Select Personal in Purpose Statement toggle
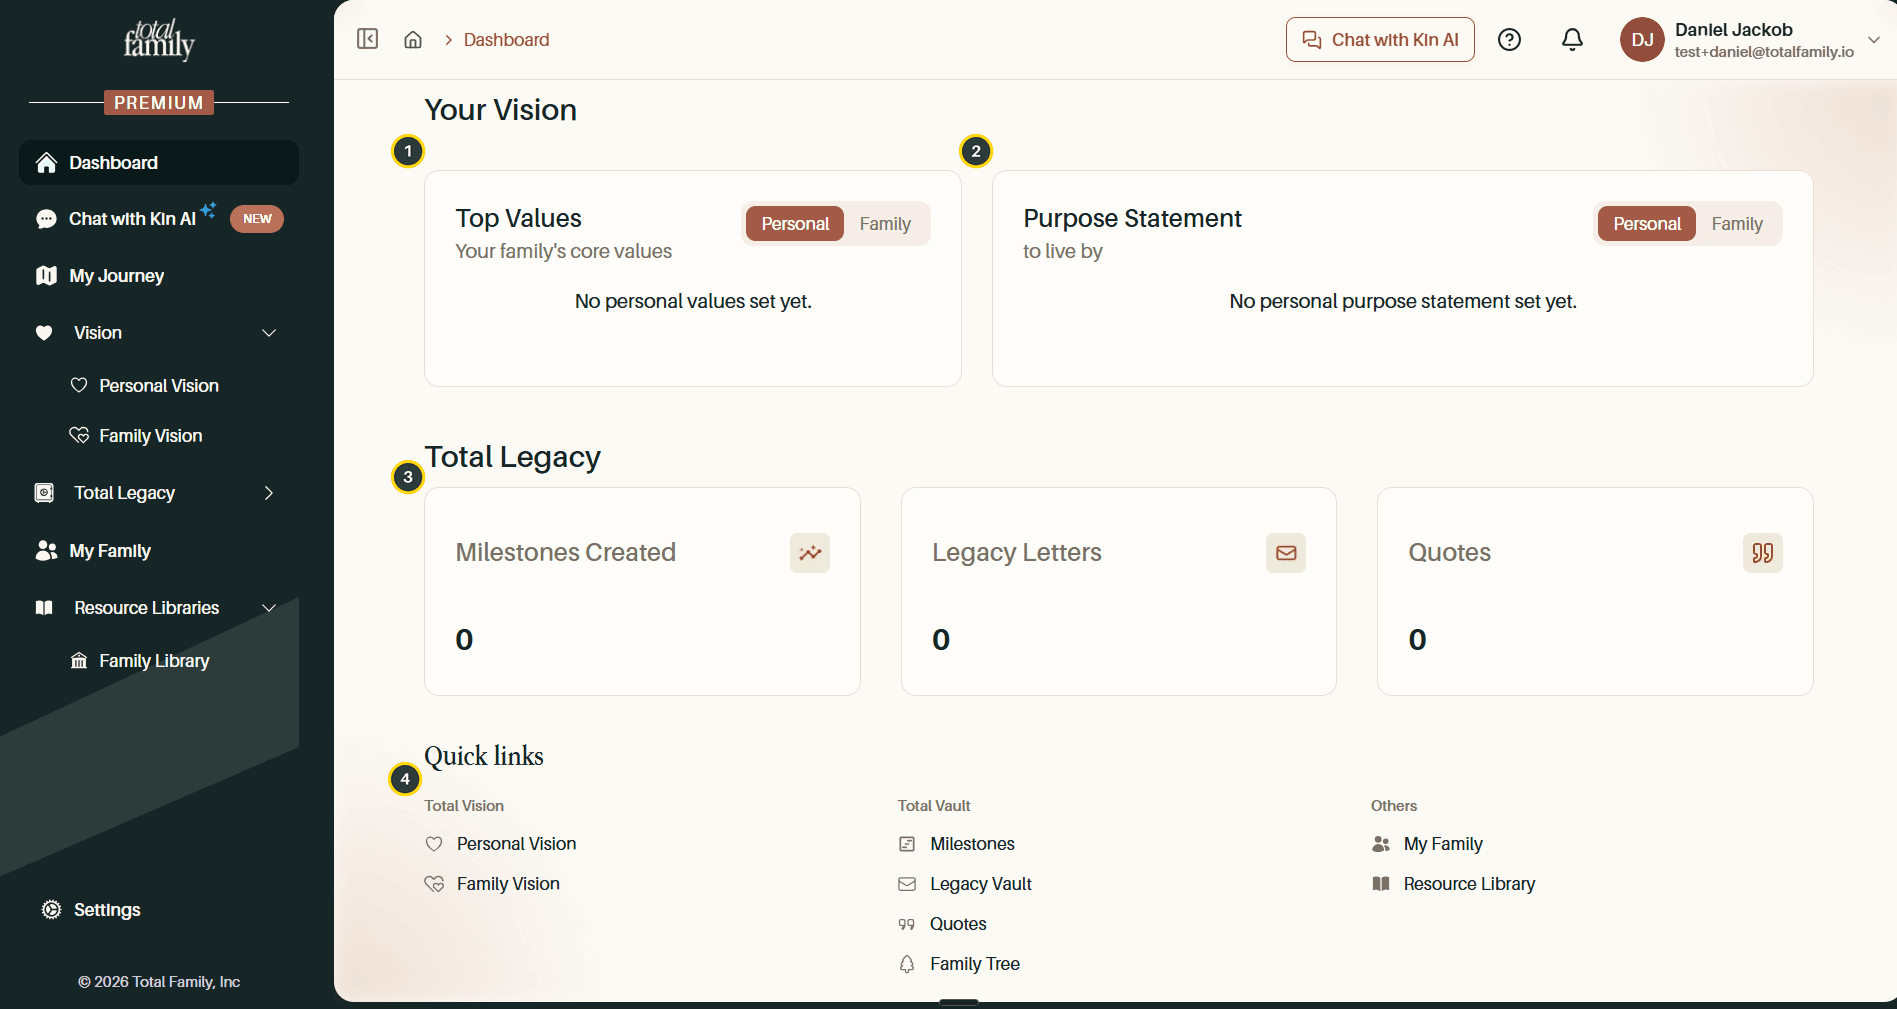1897x1009 pixels. click(1647, 224)
